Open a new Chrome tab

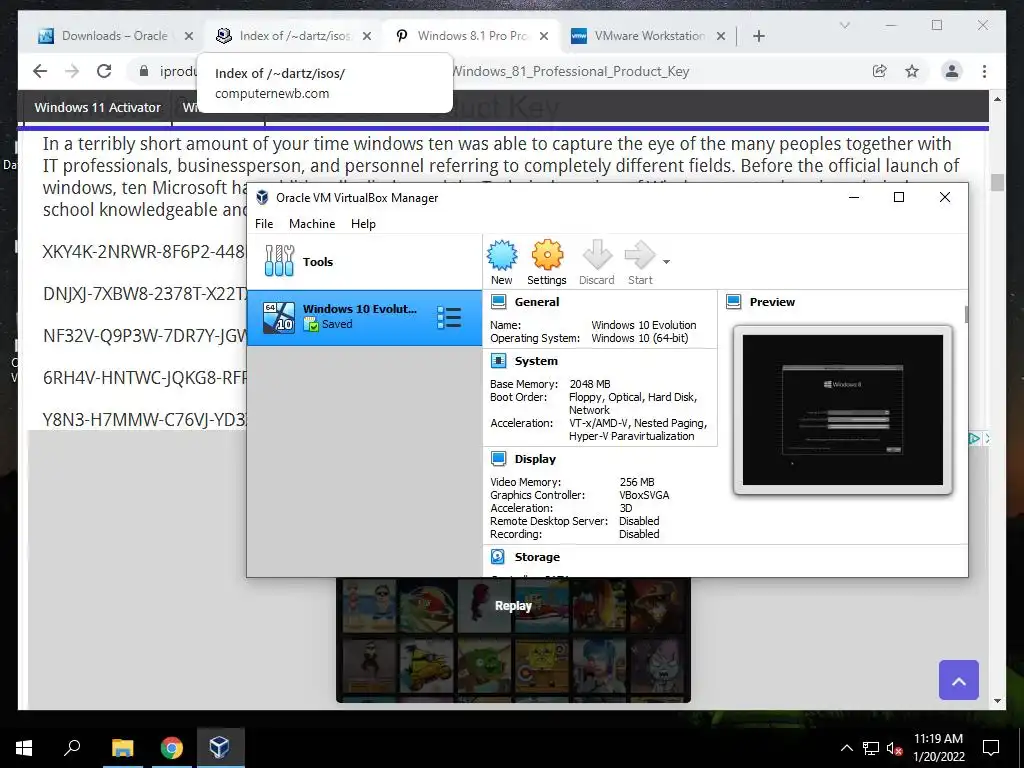click(x=758, y=36)
